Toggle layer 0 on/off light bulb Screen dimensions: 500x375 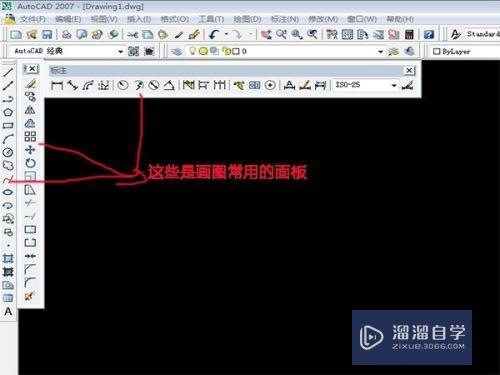(x=192, y=51)
